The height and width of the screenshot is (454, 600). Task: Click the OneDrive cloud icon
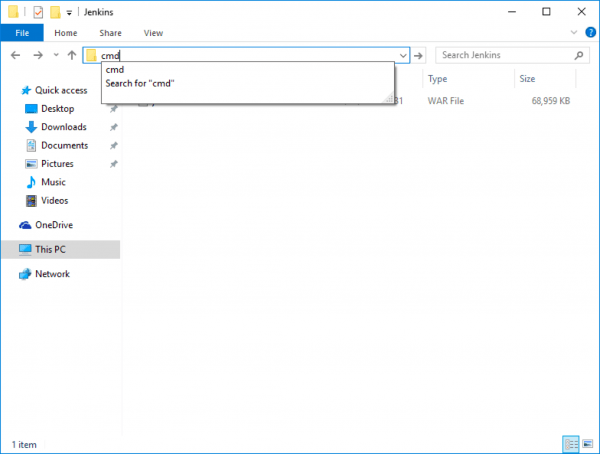(x=25, y=225)
